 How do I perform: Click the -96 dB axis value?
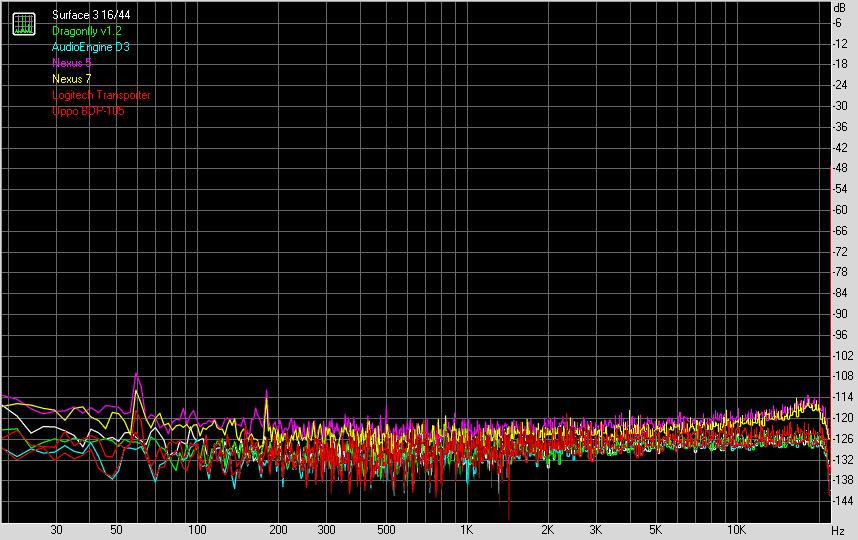(x=840, y=335)
